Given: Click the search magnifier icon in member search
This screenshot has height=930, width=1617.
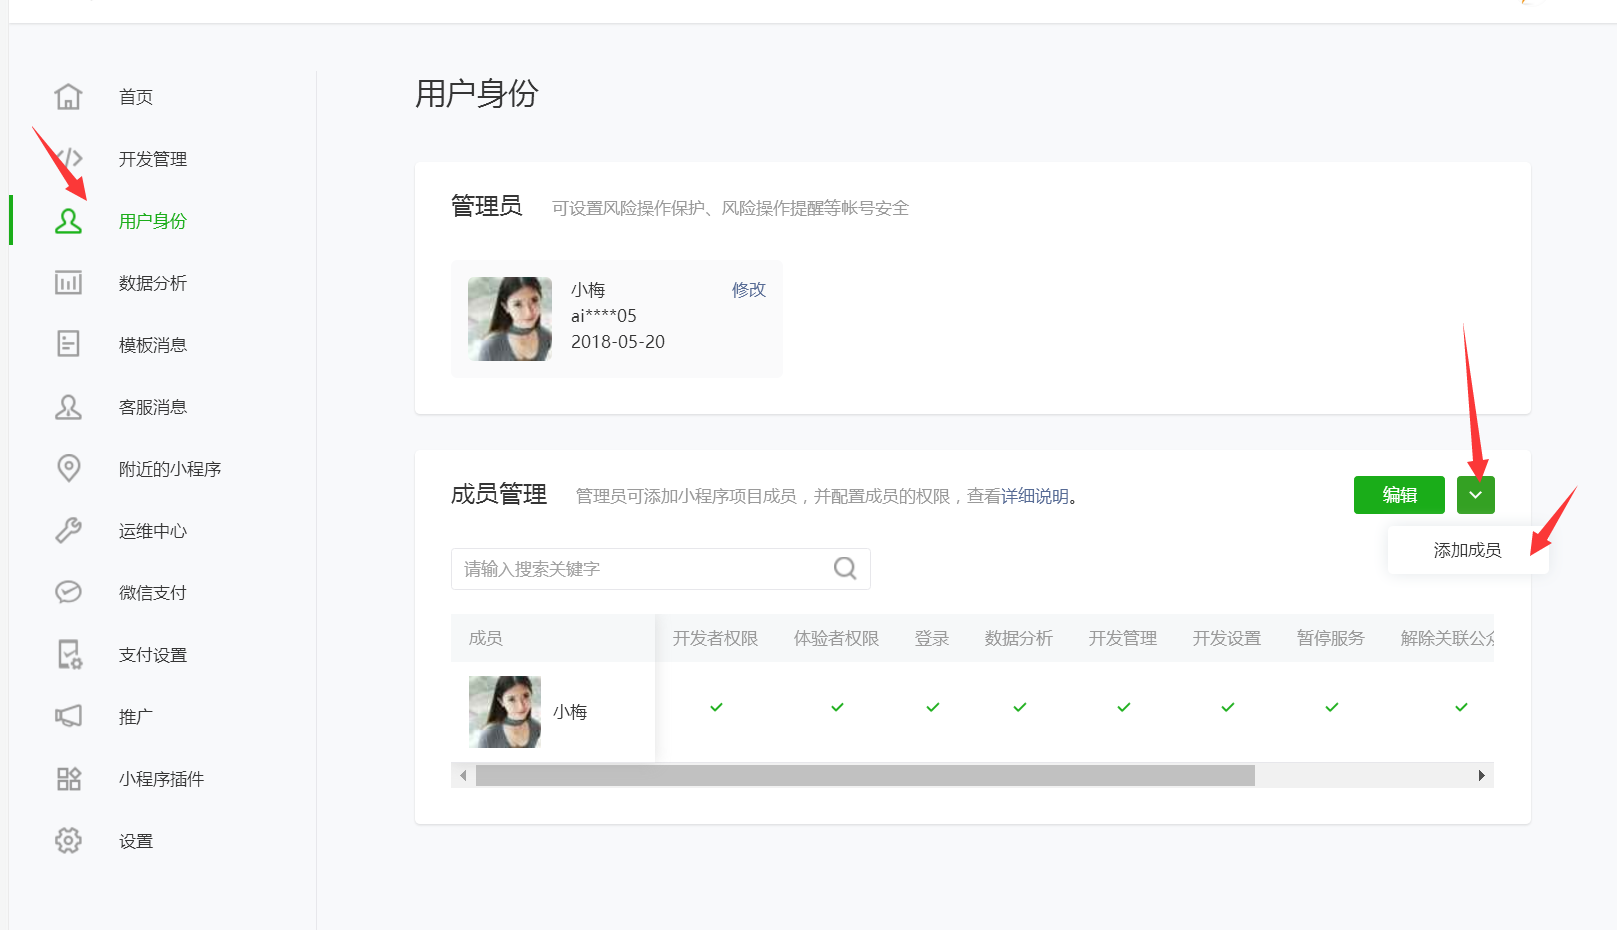Looking at the screenshot, I should 845,569.
